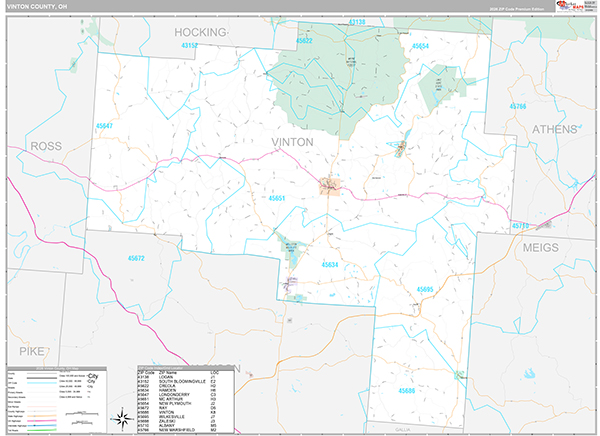Image resolution: width=600 pixels, height=436 pixels.
Task: Click the 'ROSS' county label
Action: click(x=46, y=146)
